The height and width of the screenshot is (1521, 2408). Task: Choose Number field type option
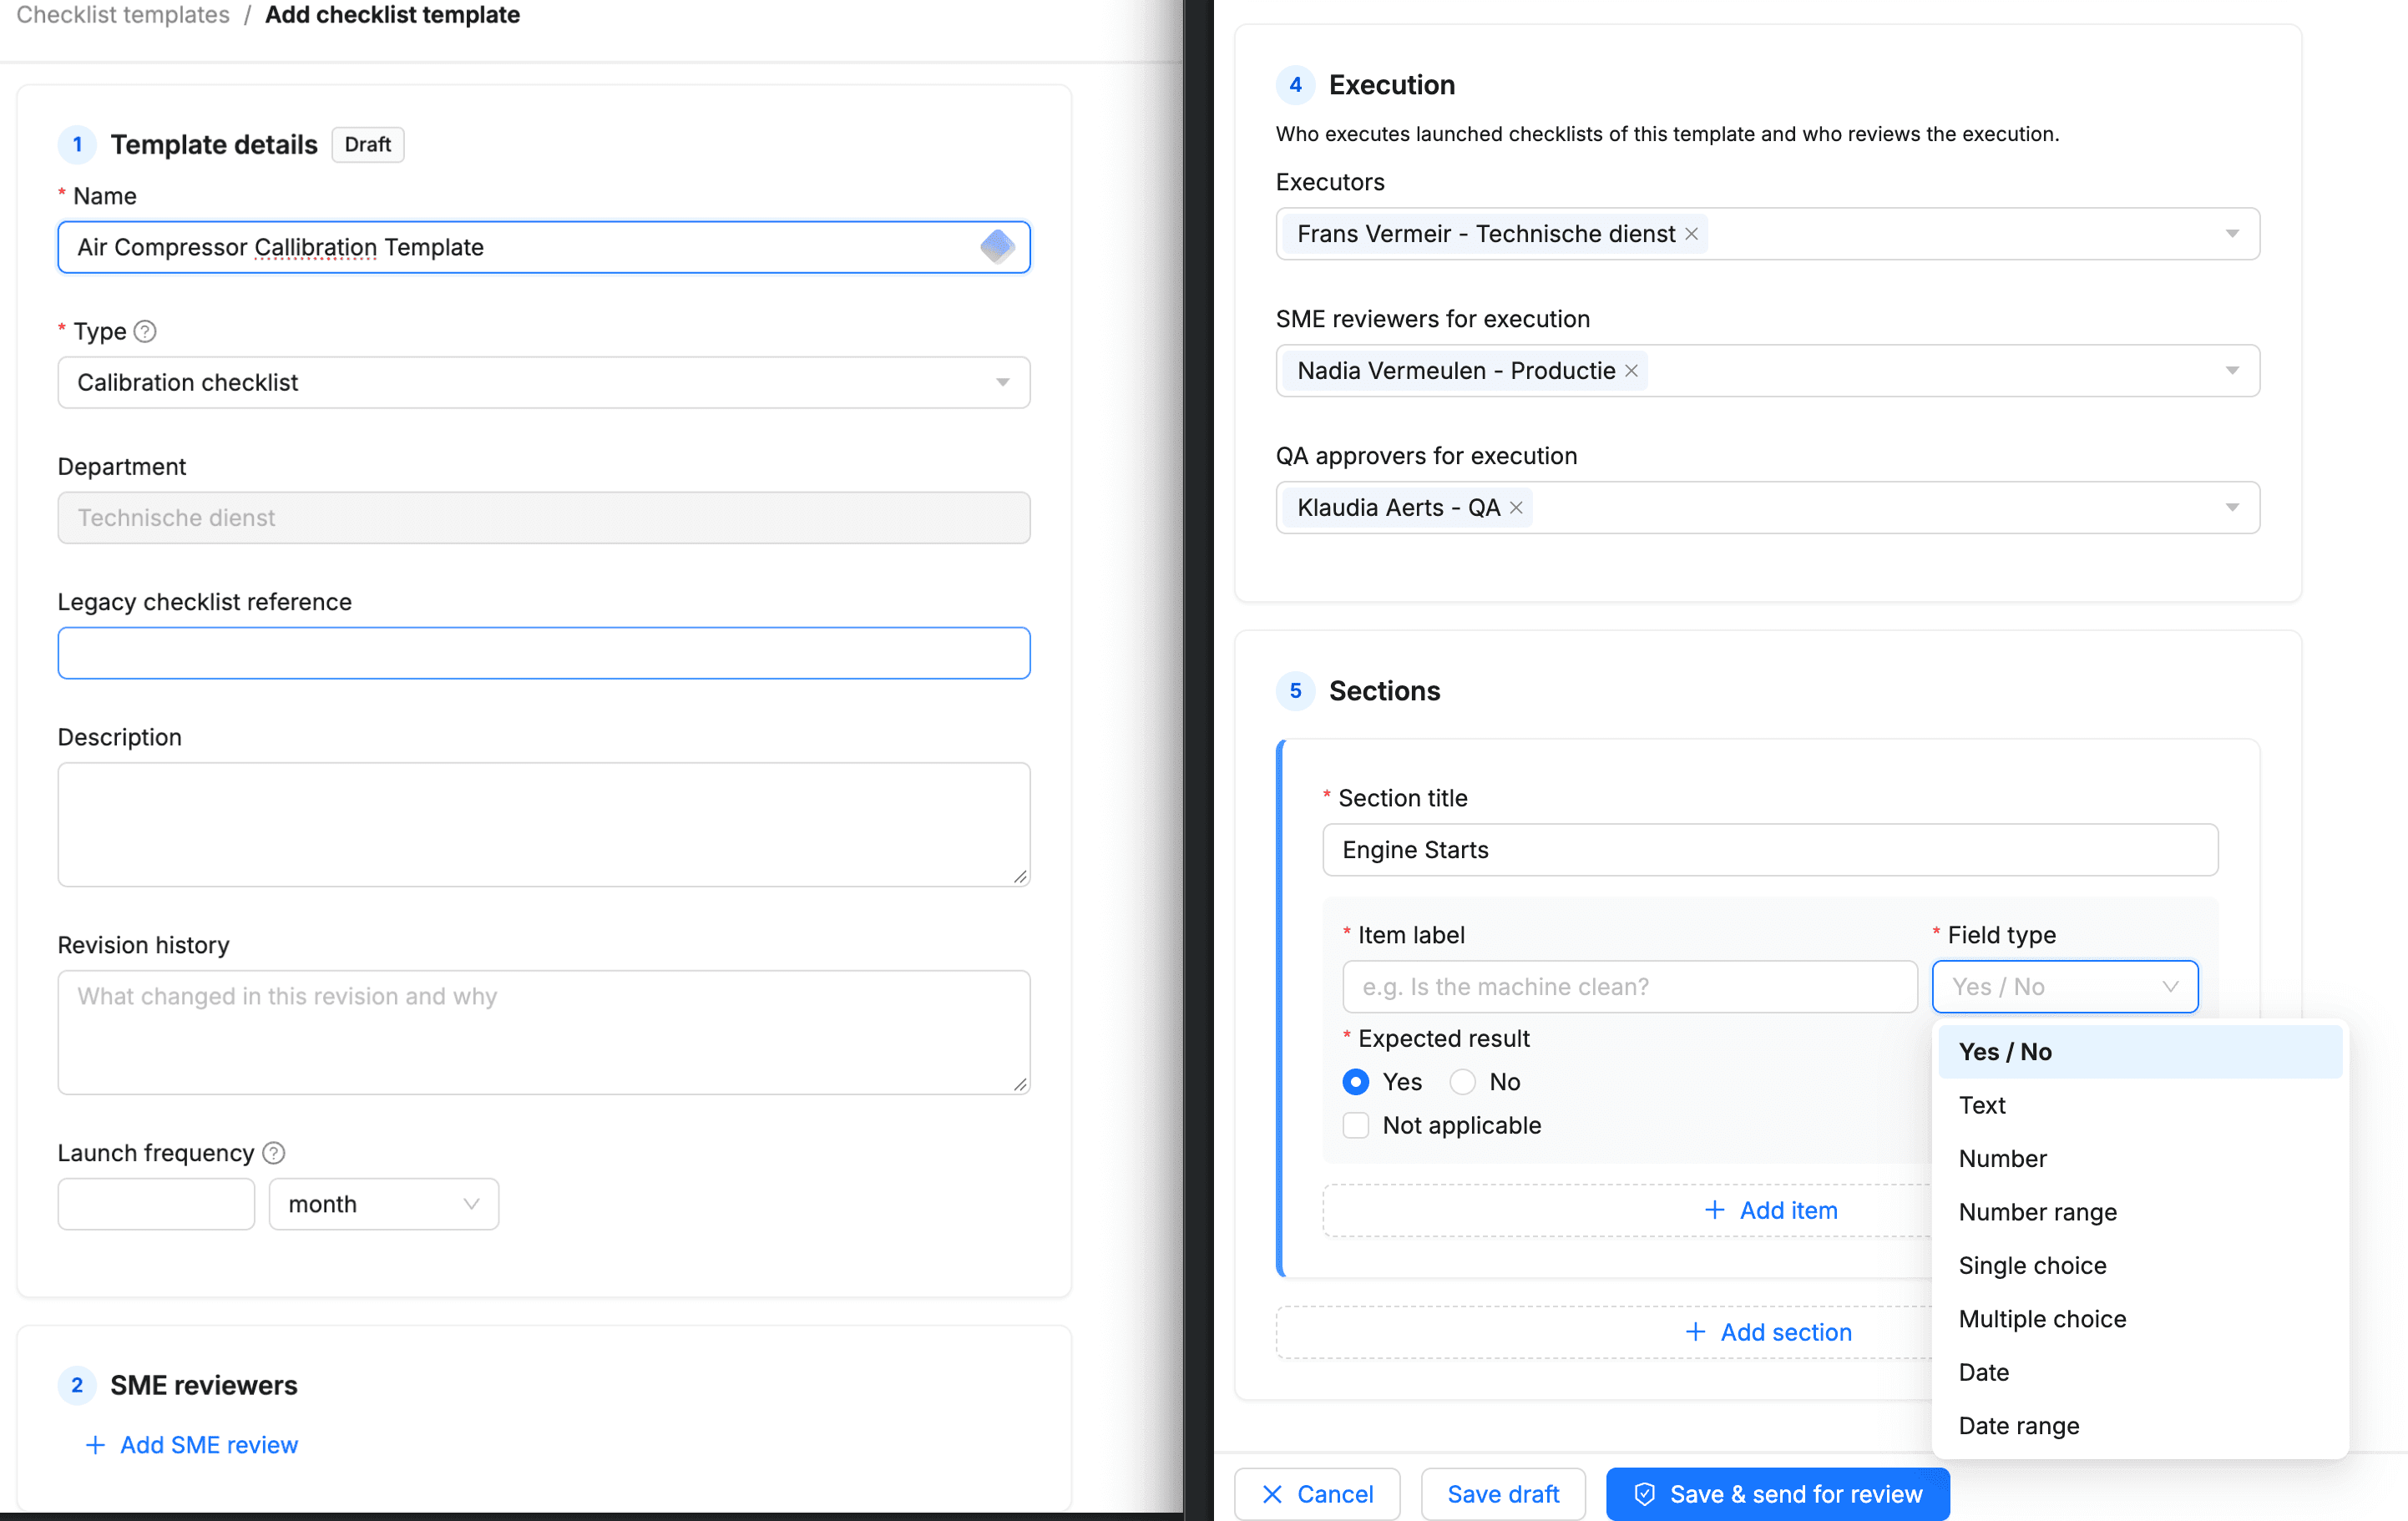pyautogui.click(x=2140, y=1159)
